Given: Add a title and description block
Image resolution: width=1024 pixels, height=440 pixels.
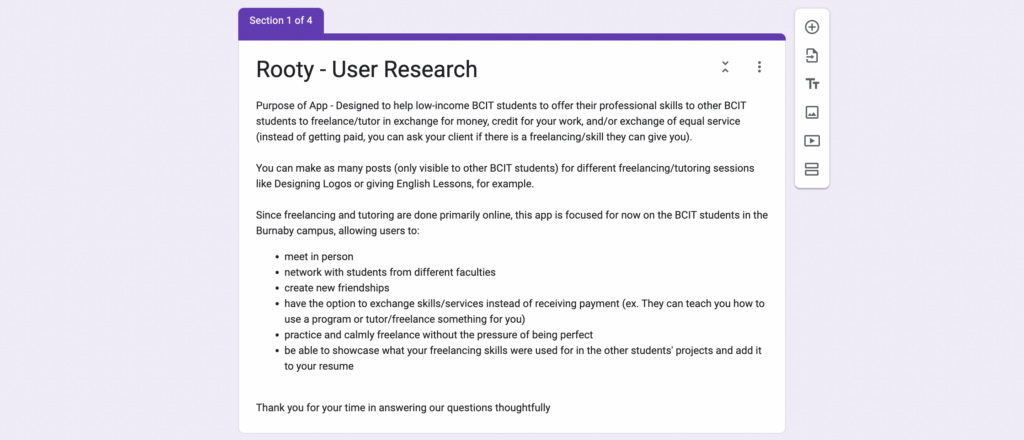Looking at the screenshot, I should 812,84.
